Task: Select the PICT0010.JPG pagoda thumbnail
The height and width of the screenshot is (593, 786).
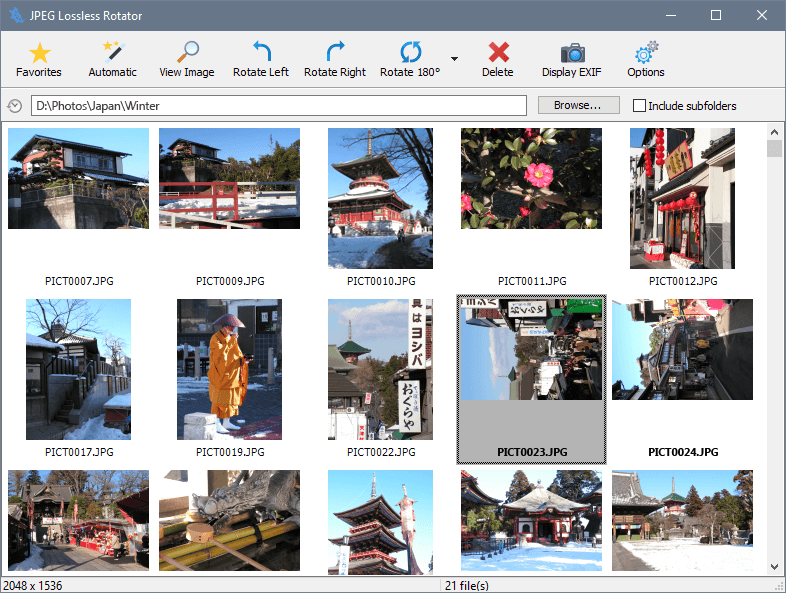Action: pos(380,198)
